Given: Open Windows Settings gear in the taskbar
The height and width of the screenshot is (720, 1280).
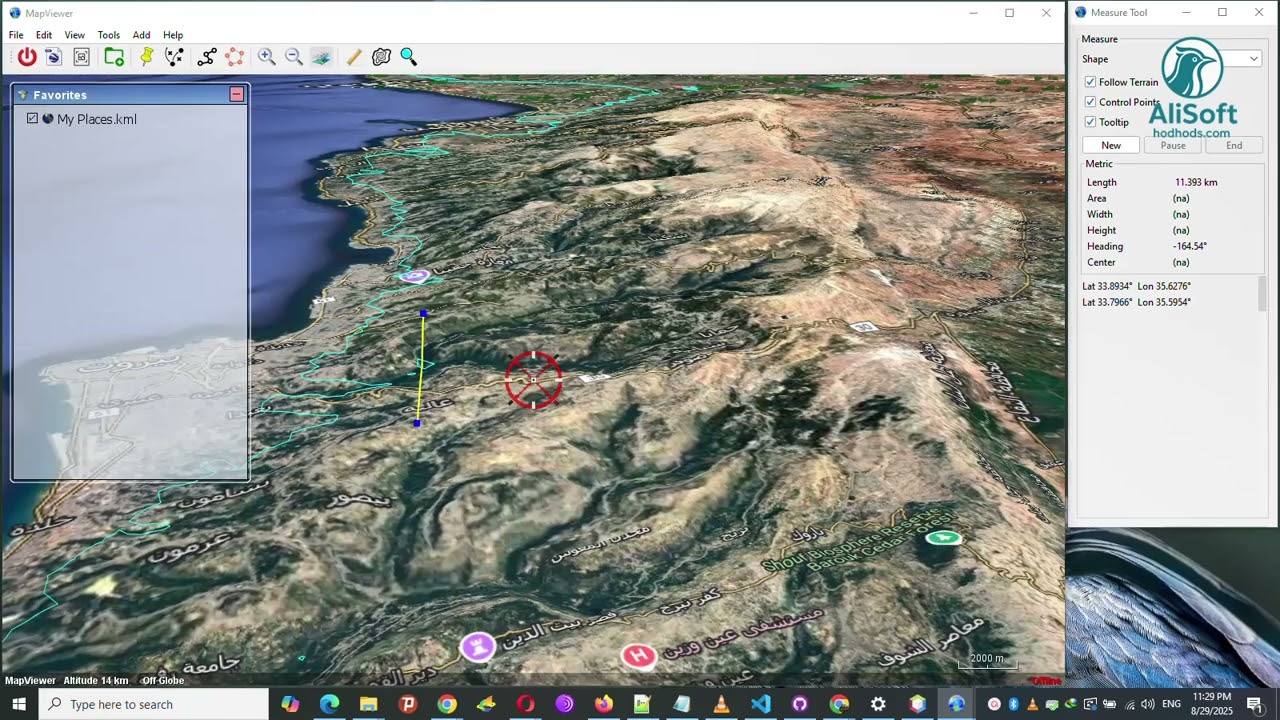Looking at the screenshot, I should click(878, 704).
